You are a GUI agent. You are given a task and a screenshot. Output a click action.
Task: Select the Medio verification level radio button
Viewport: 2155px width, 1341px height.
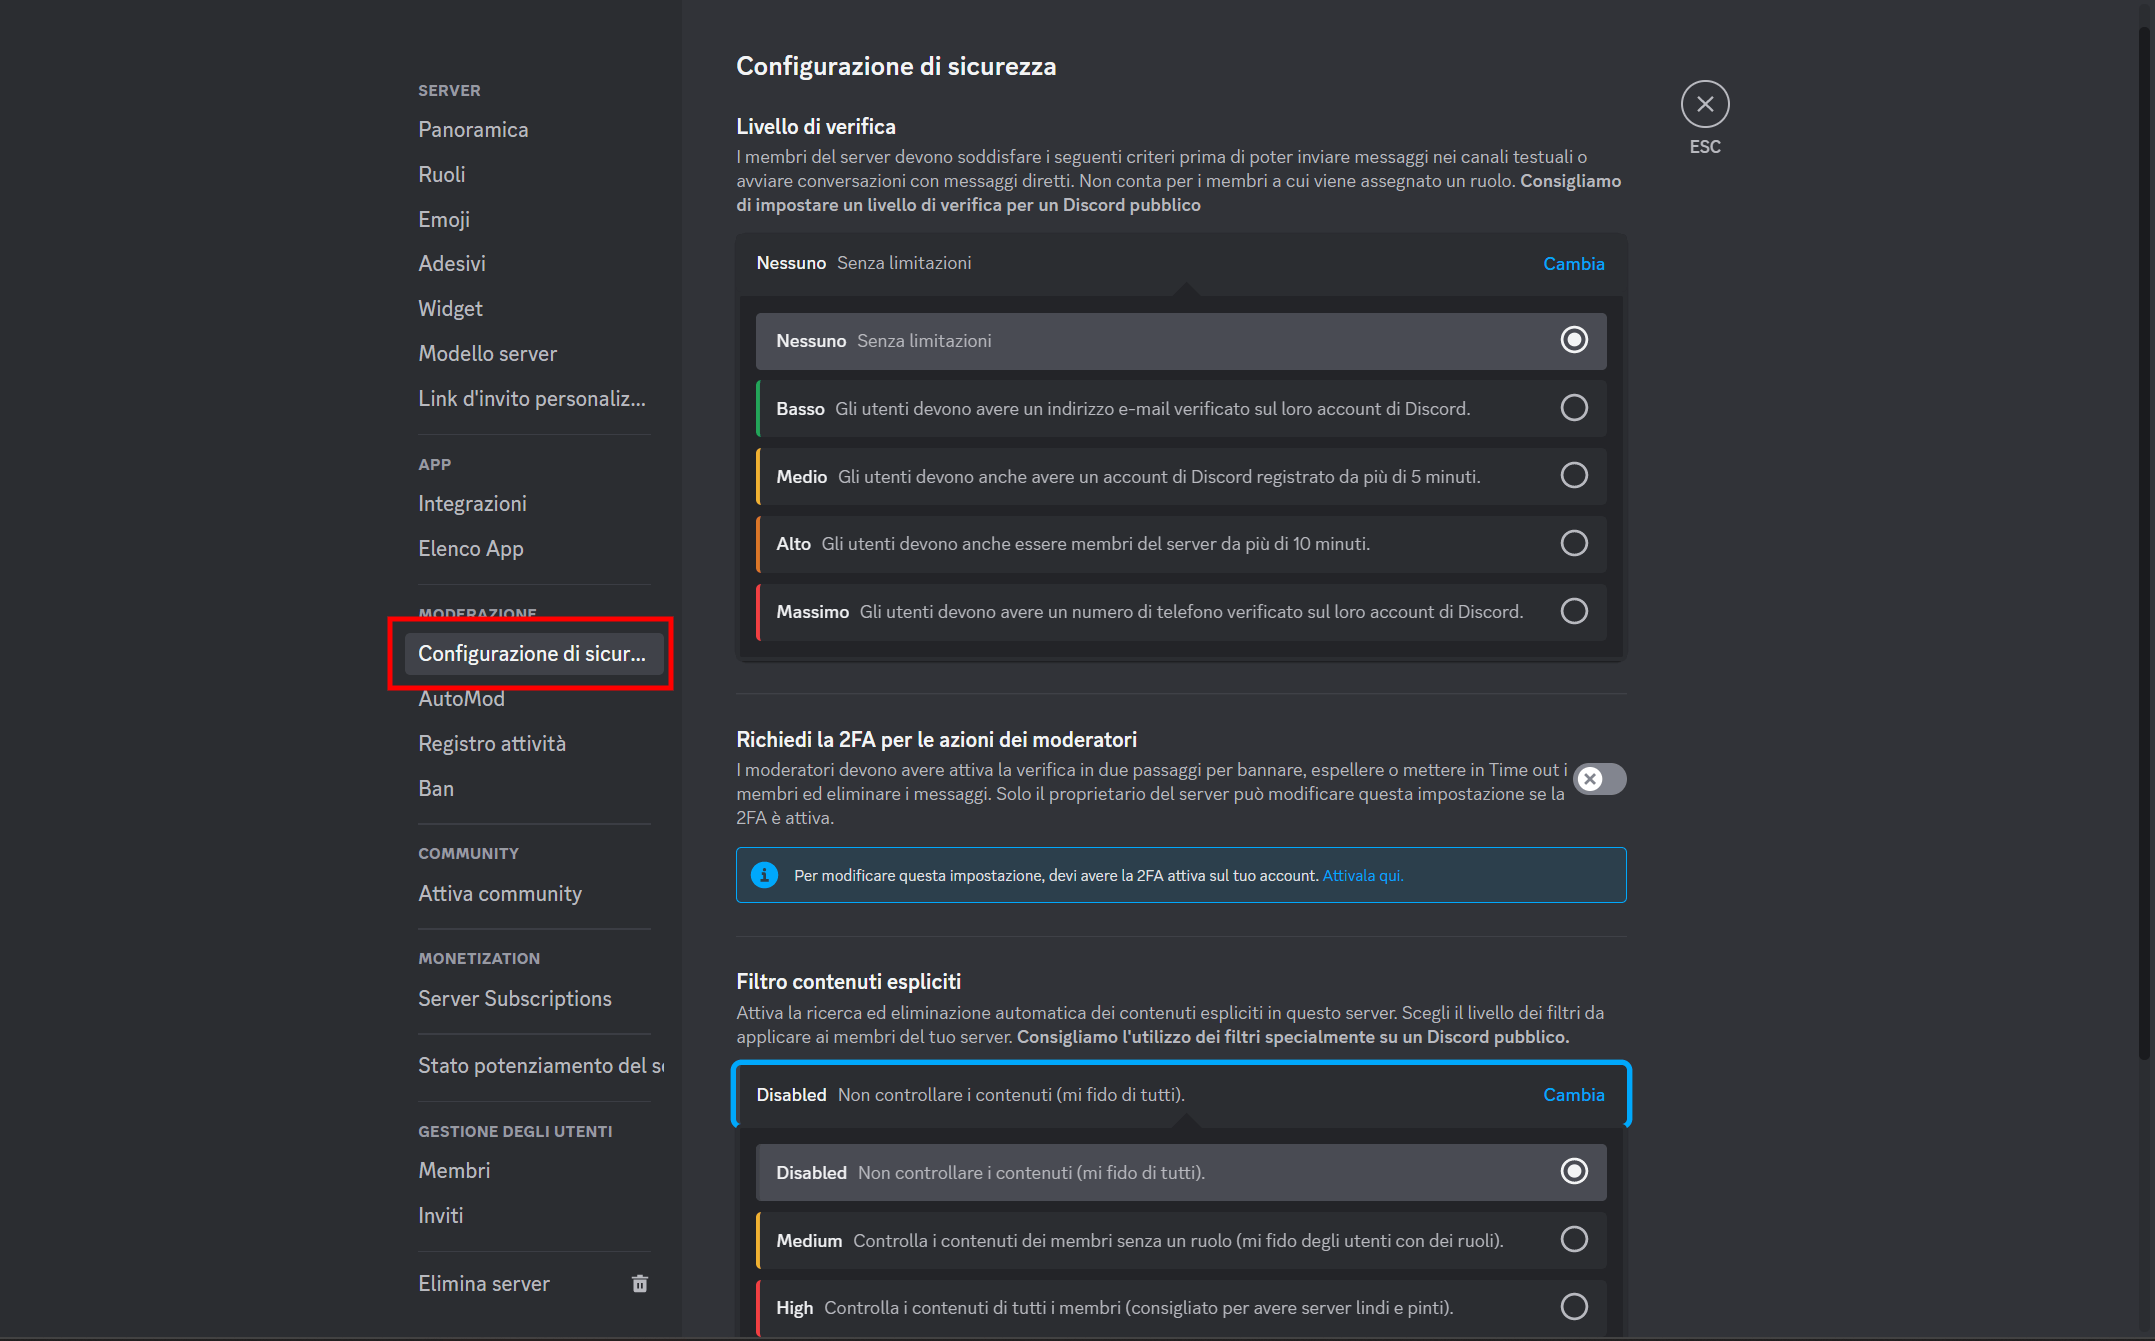(1574, 475)
